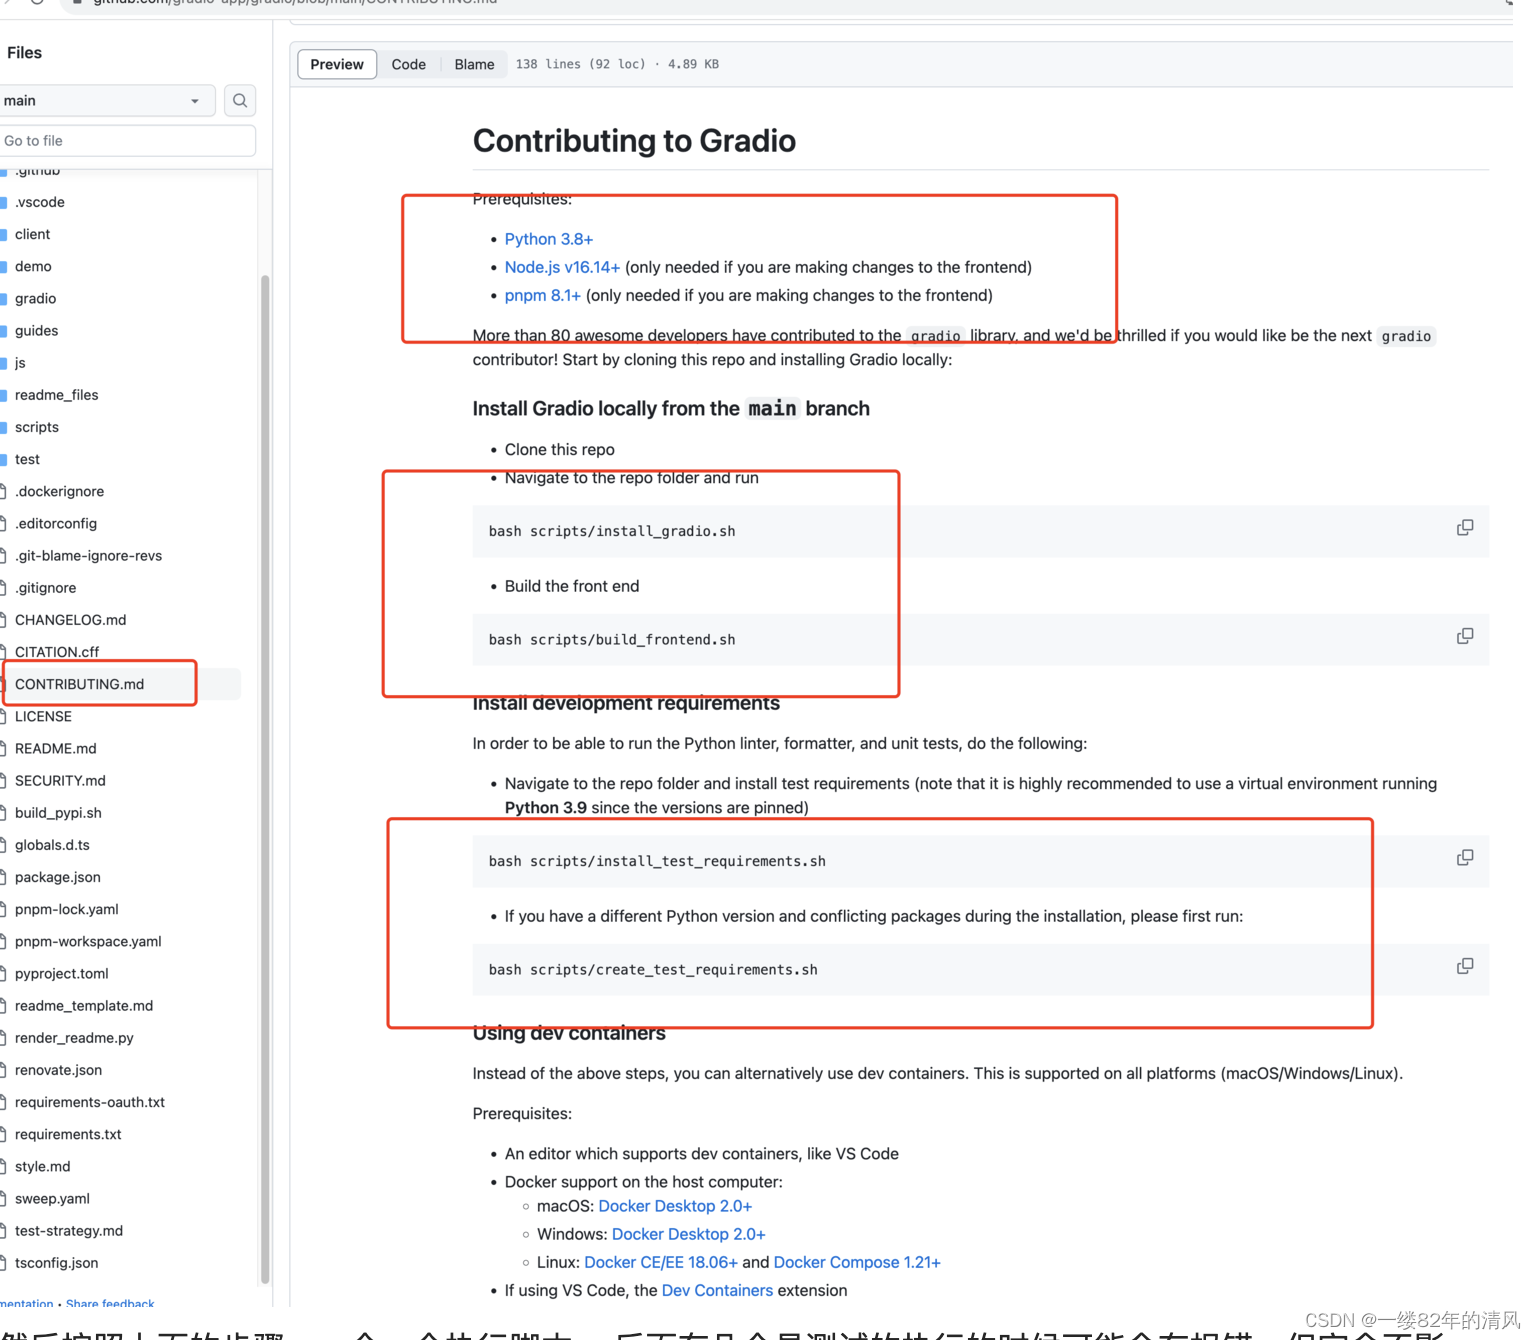
Task: Open the README.md file
Action: coord(55,748)
